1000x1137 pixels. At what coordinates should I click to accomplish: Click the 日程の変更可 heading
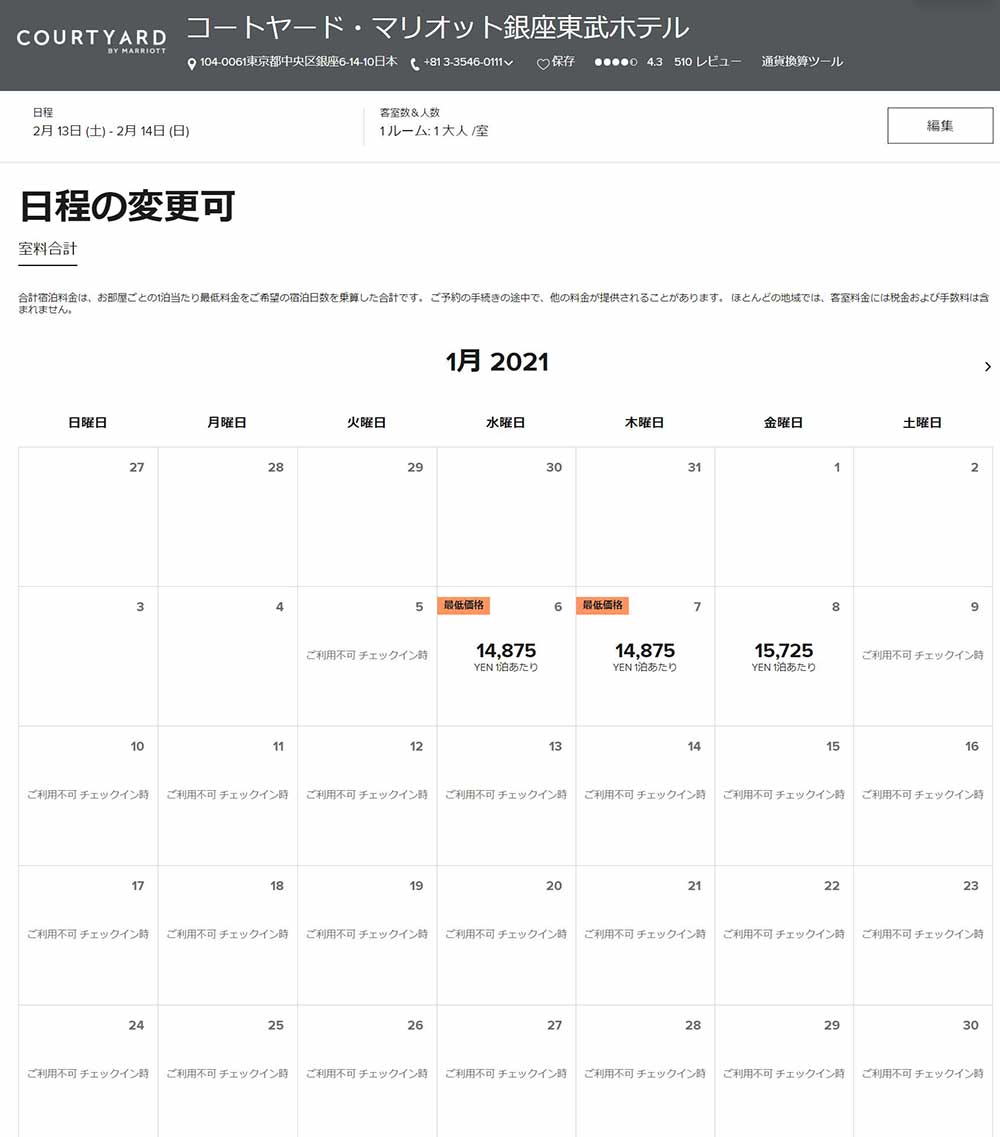point(127,206)
